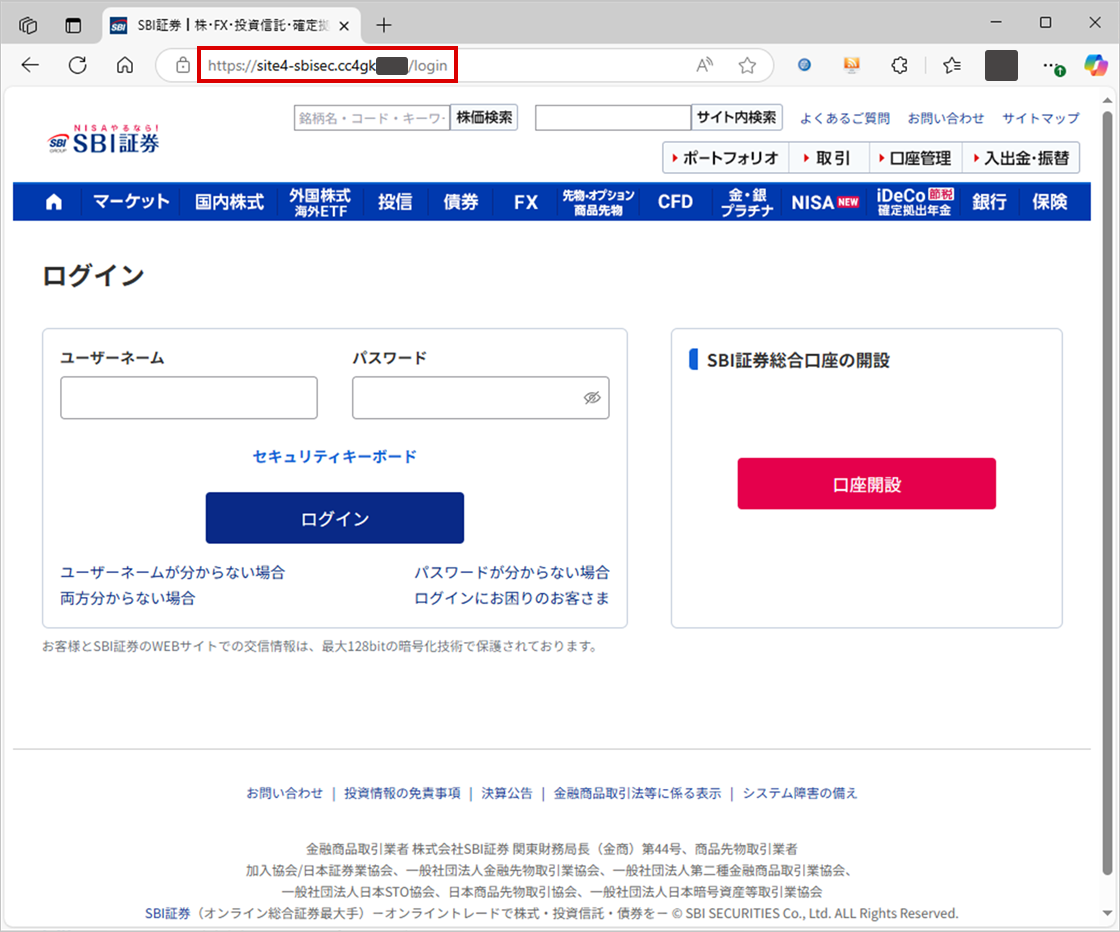Open the Favorites list icon
1120x932 pixels.
point(951,66)
